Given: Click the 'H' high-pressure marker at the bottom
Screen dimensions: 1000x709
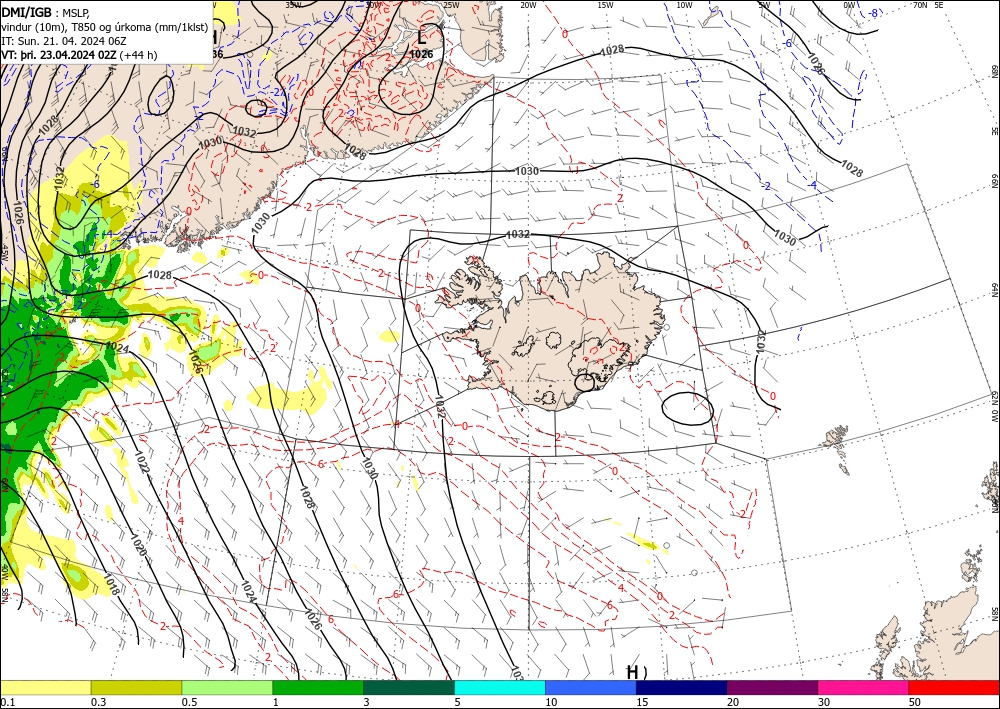Looking at the screenshot, I should pyautogui.click(x=633, y=672).
